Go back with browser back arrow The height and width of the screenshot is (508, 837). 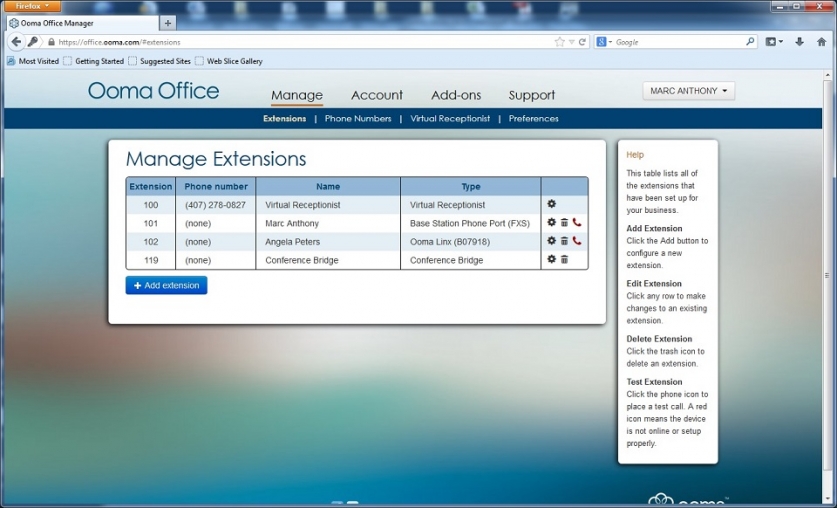click(x=17, y=42)
